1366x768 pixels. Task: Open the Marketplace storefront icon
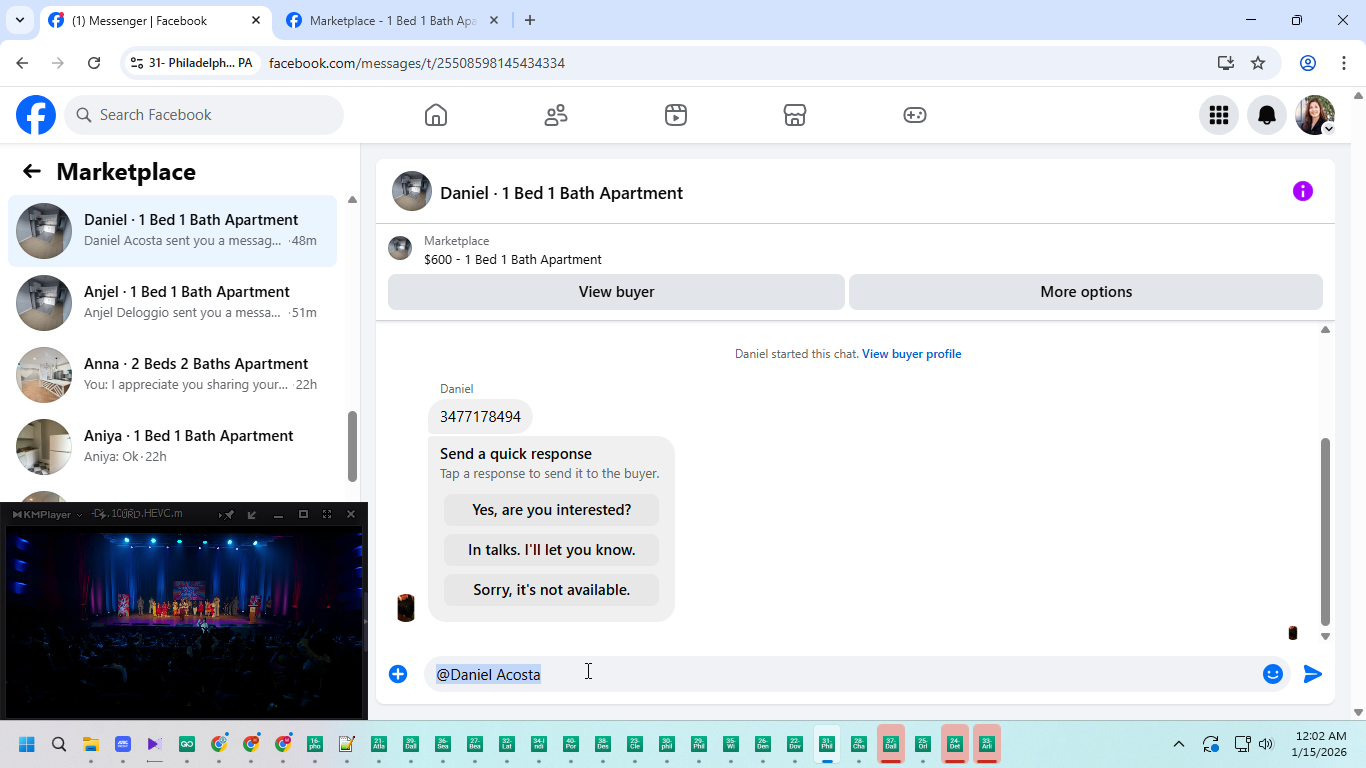coord(795,115)
